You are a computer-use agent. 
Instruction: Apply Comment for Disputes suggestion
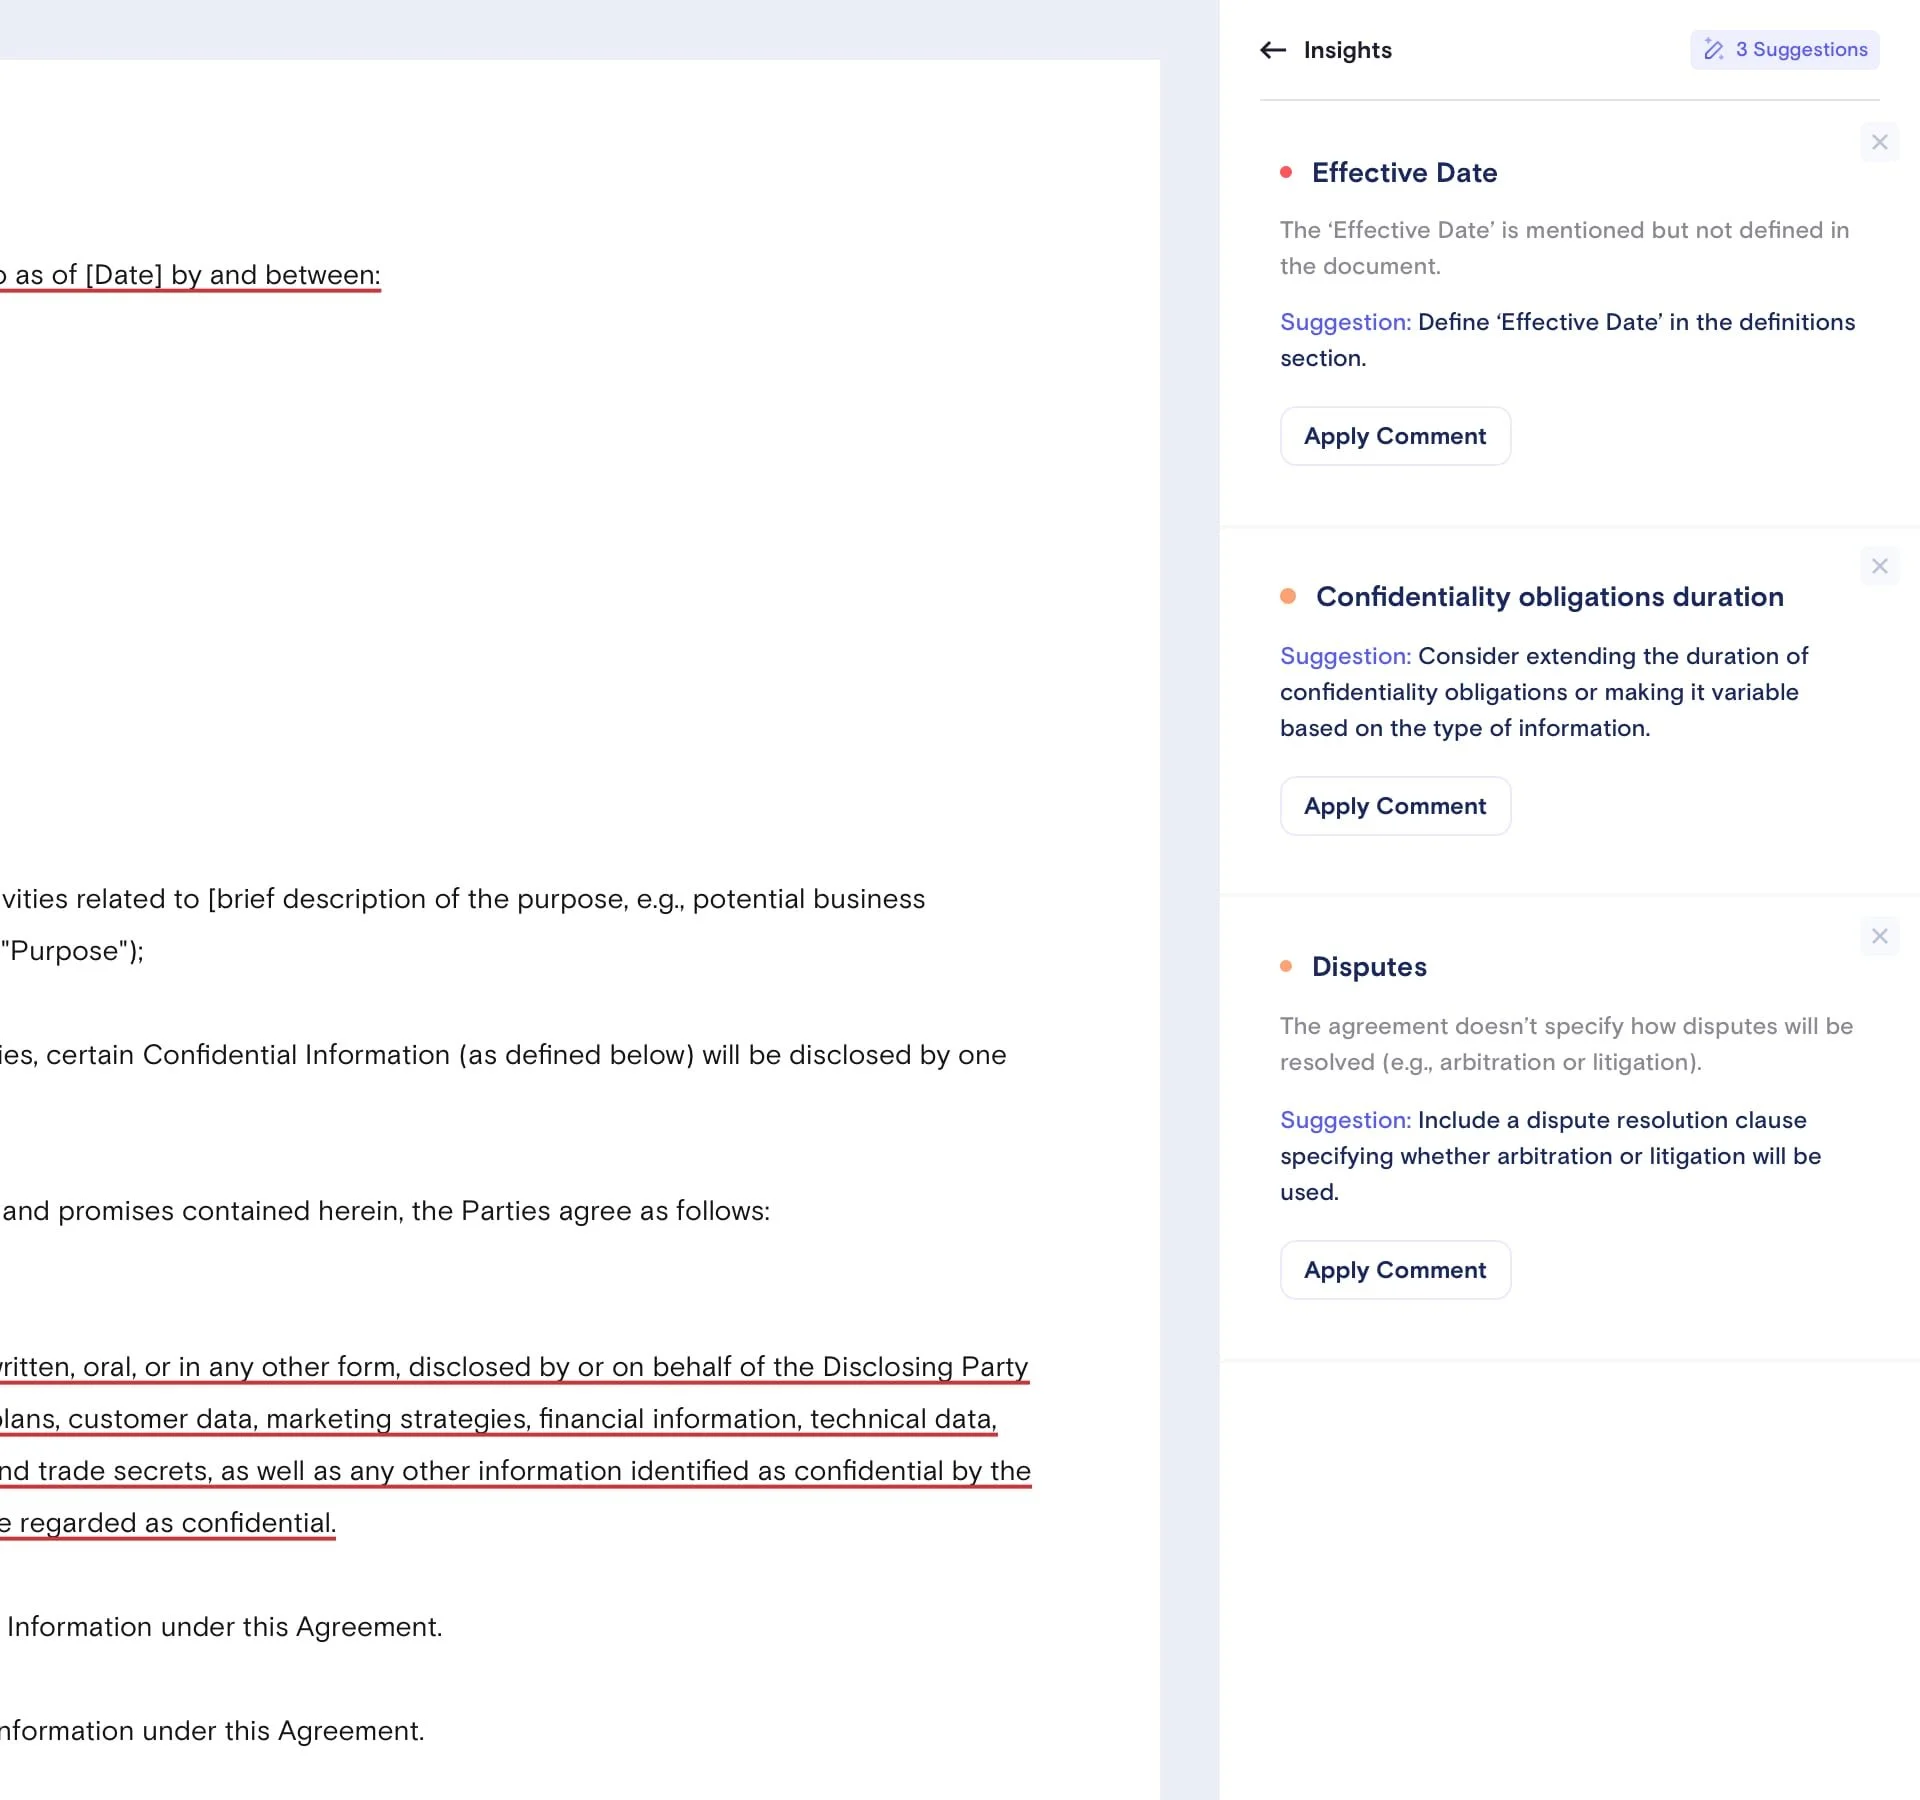pyautogui.click(x=1394, y=1270)
